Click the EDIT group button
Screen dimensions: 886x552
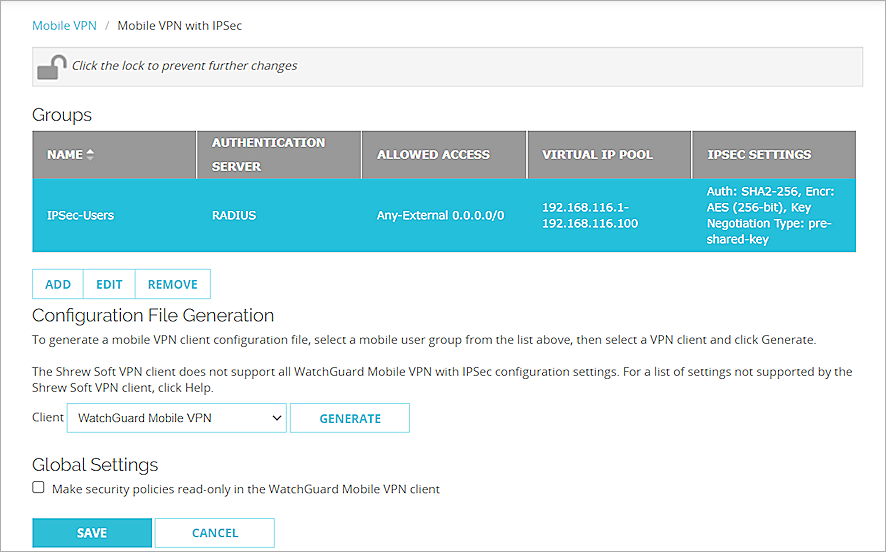click(109, 284)
